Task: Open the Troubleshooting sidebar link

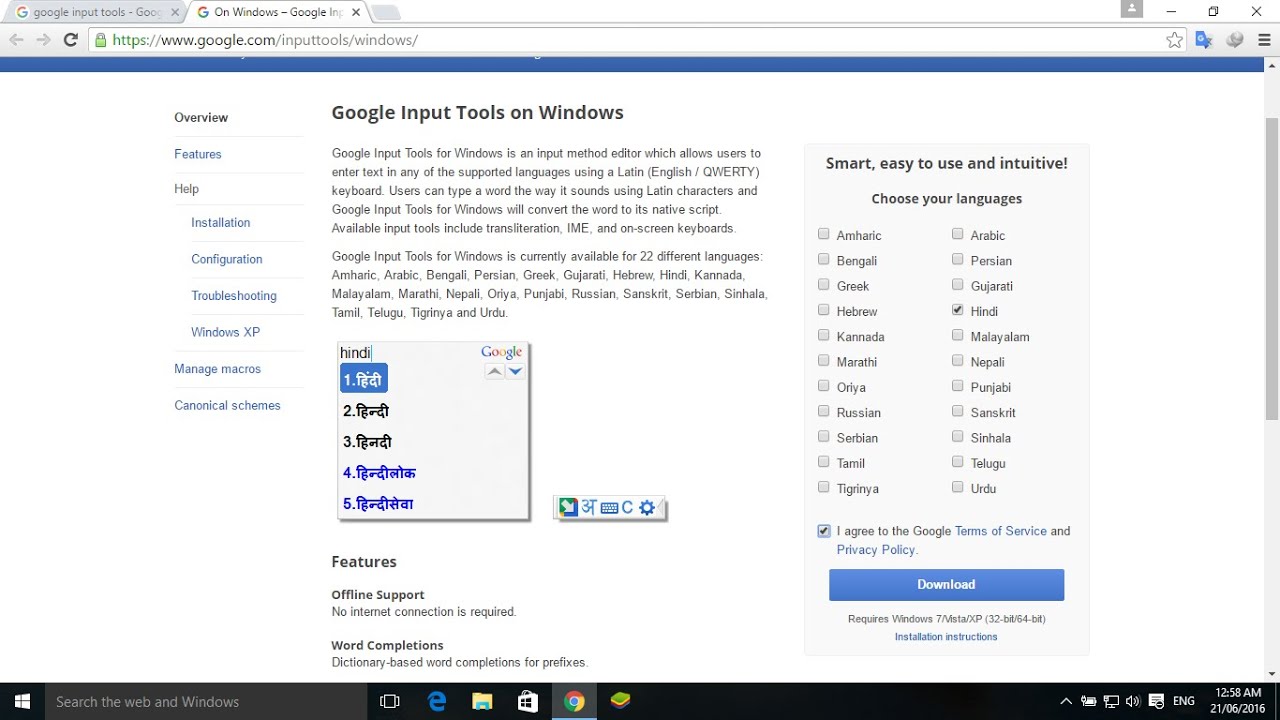Action: (234, 296)
